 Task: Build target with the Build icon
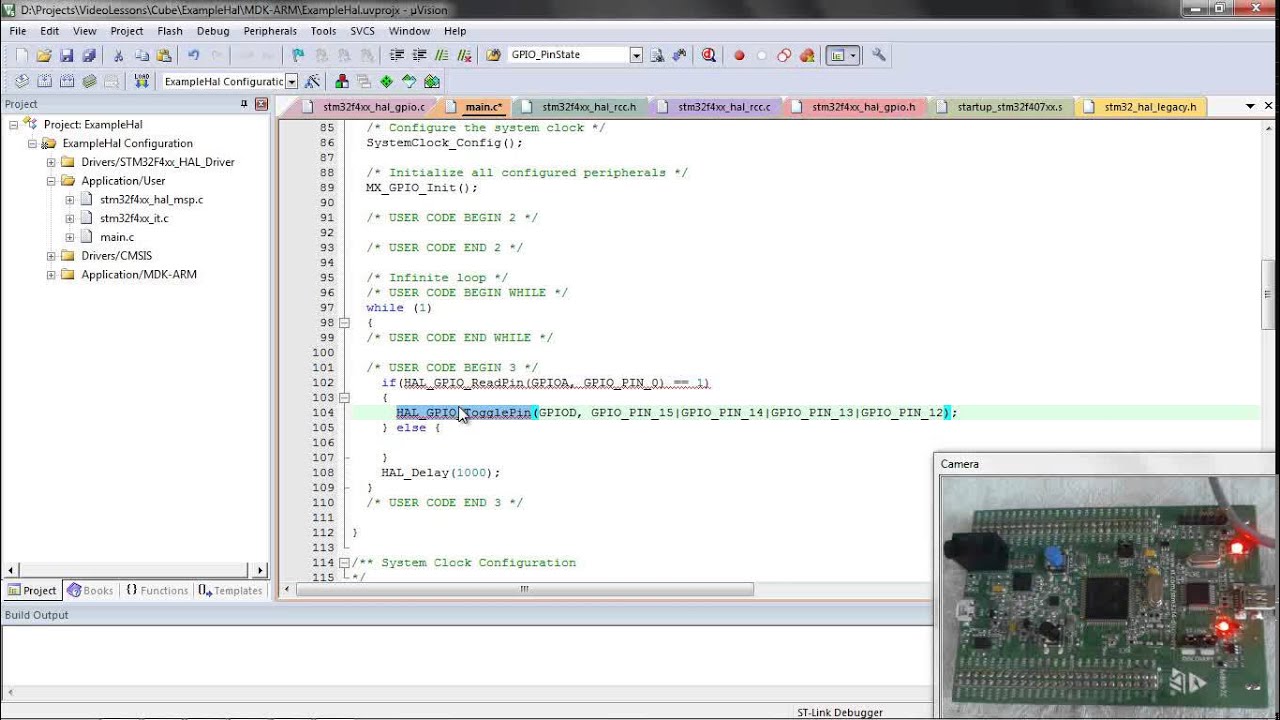45,81
